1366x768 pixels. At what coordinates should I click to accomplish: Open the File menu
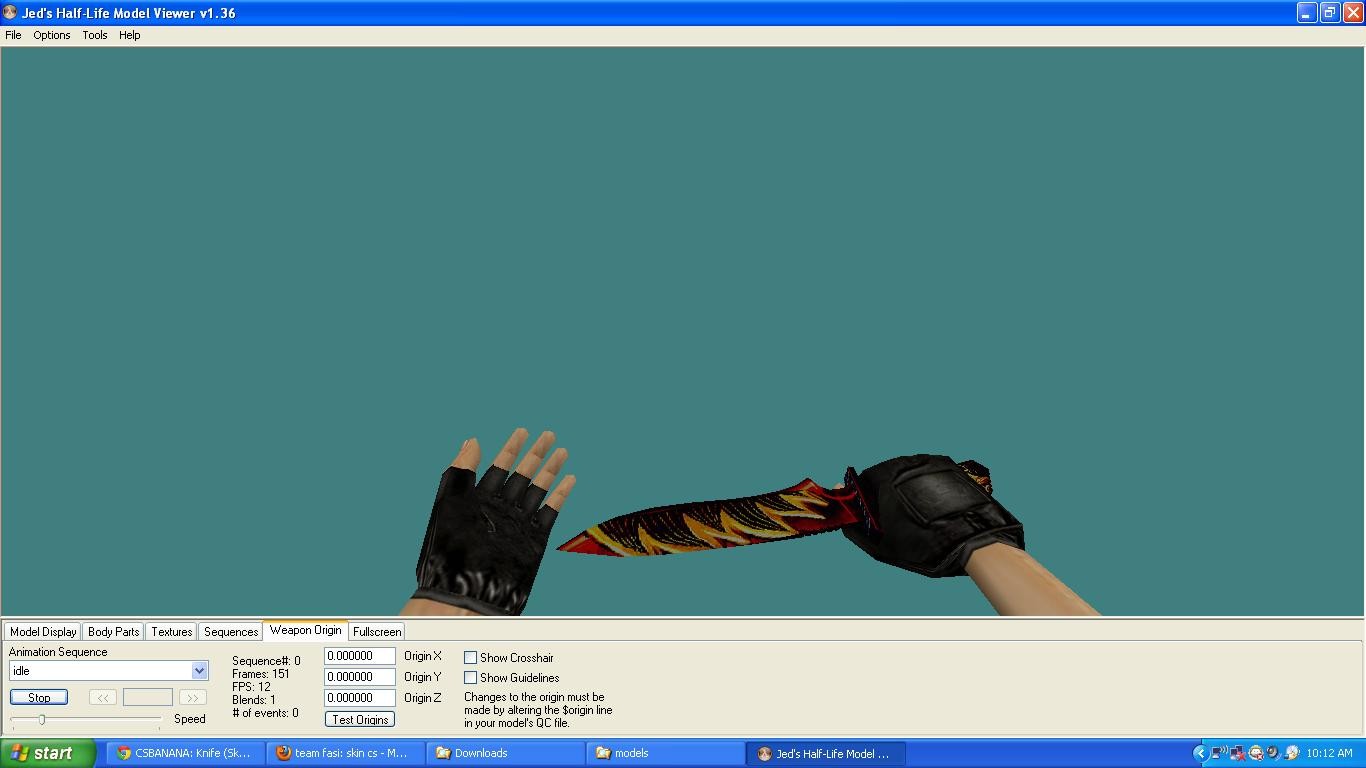(13, 35)
